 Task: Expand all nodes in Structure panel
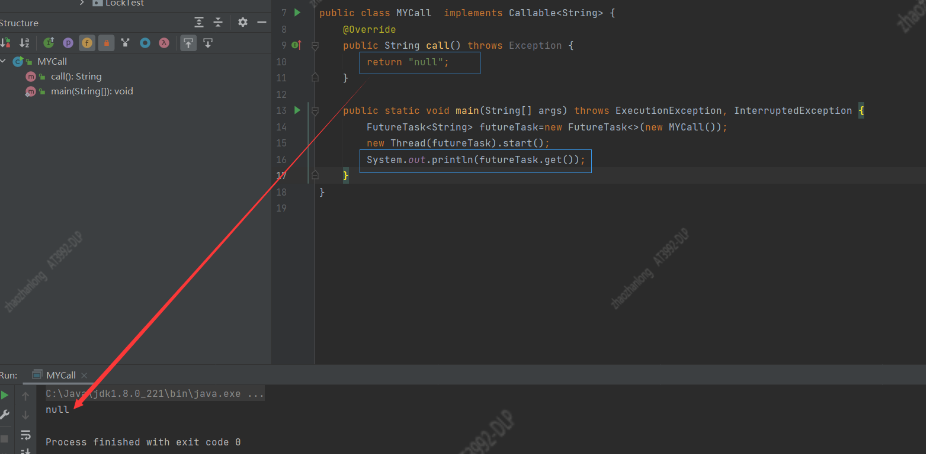coord(199,22)
